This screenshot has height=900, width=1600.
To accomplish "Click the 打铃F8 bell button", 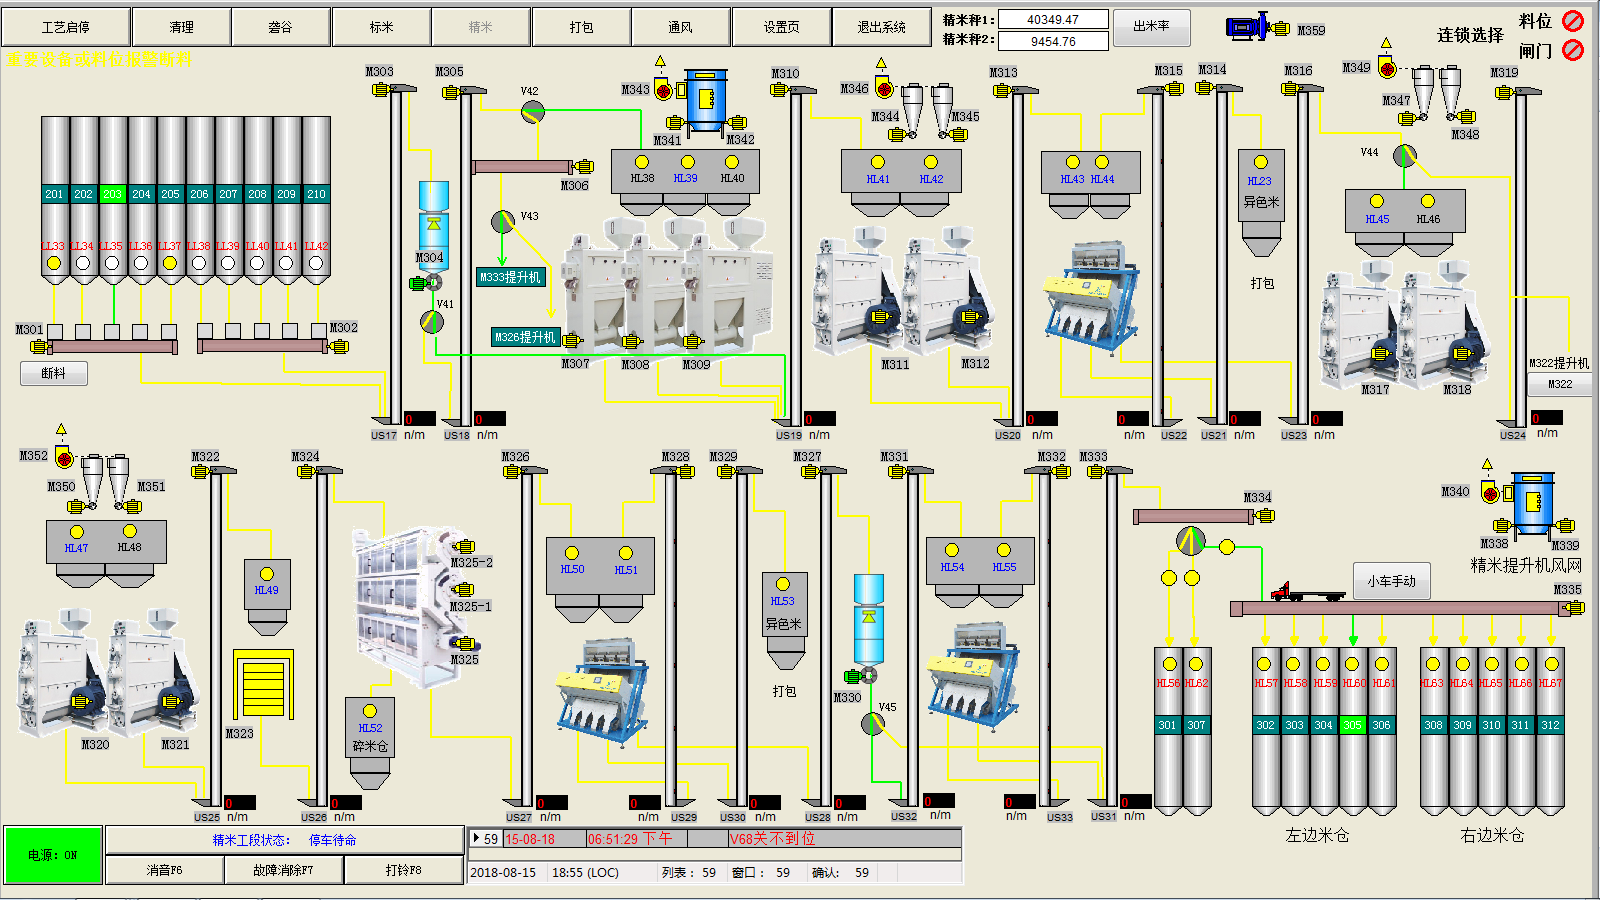I will (x=404, y=870).
